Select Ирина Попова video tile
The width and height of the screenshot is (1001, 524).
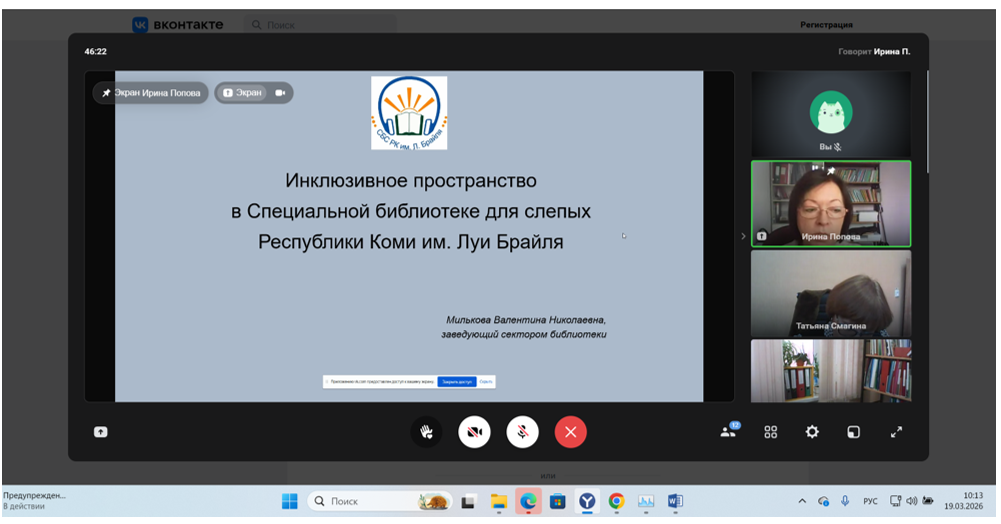point(831,204)
